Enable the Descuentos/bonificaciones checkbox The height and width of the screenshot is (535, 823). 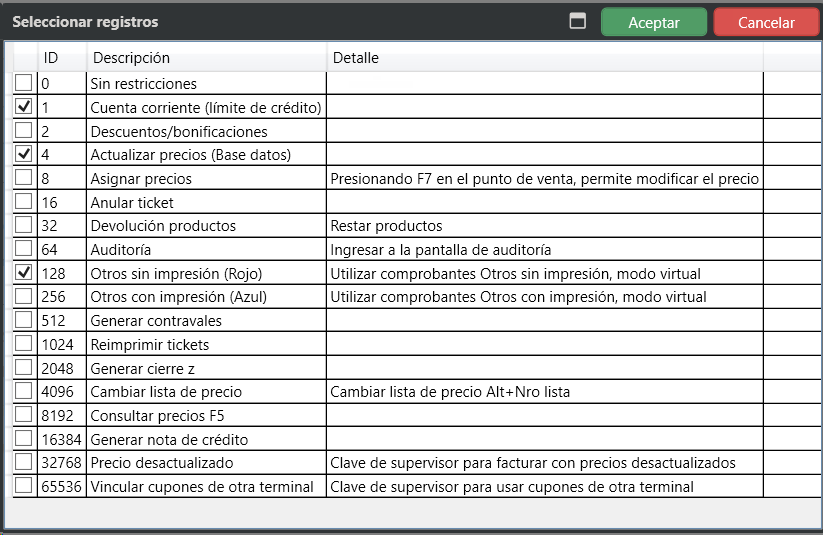[x=23, y=130]
